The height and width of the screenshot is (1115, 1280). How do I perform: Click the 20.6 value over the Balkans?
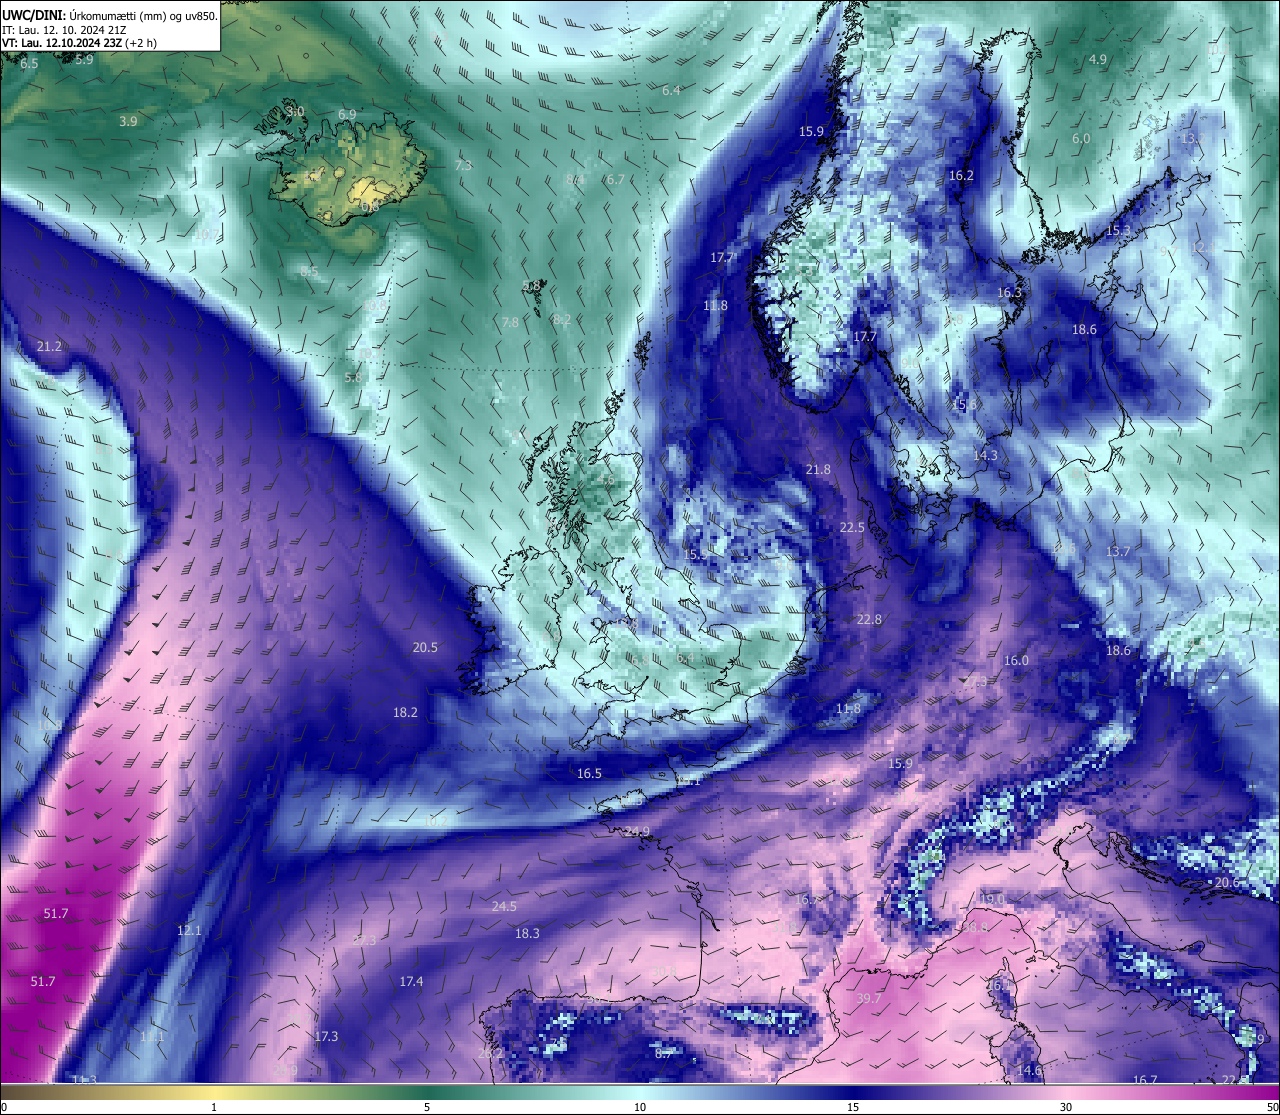pyautogui.click(x=1227, y=882)
